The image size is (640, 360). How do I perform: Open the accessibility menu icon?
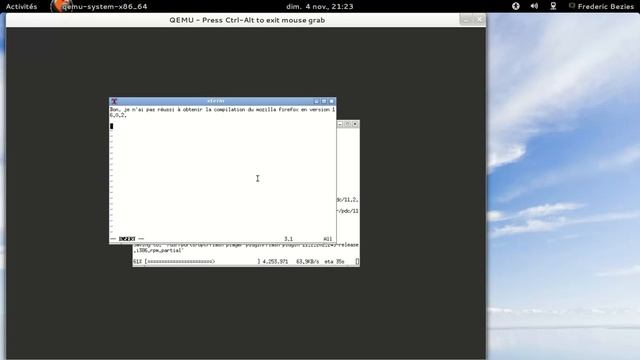coord(516,6)
